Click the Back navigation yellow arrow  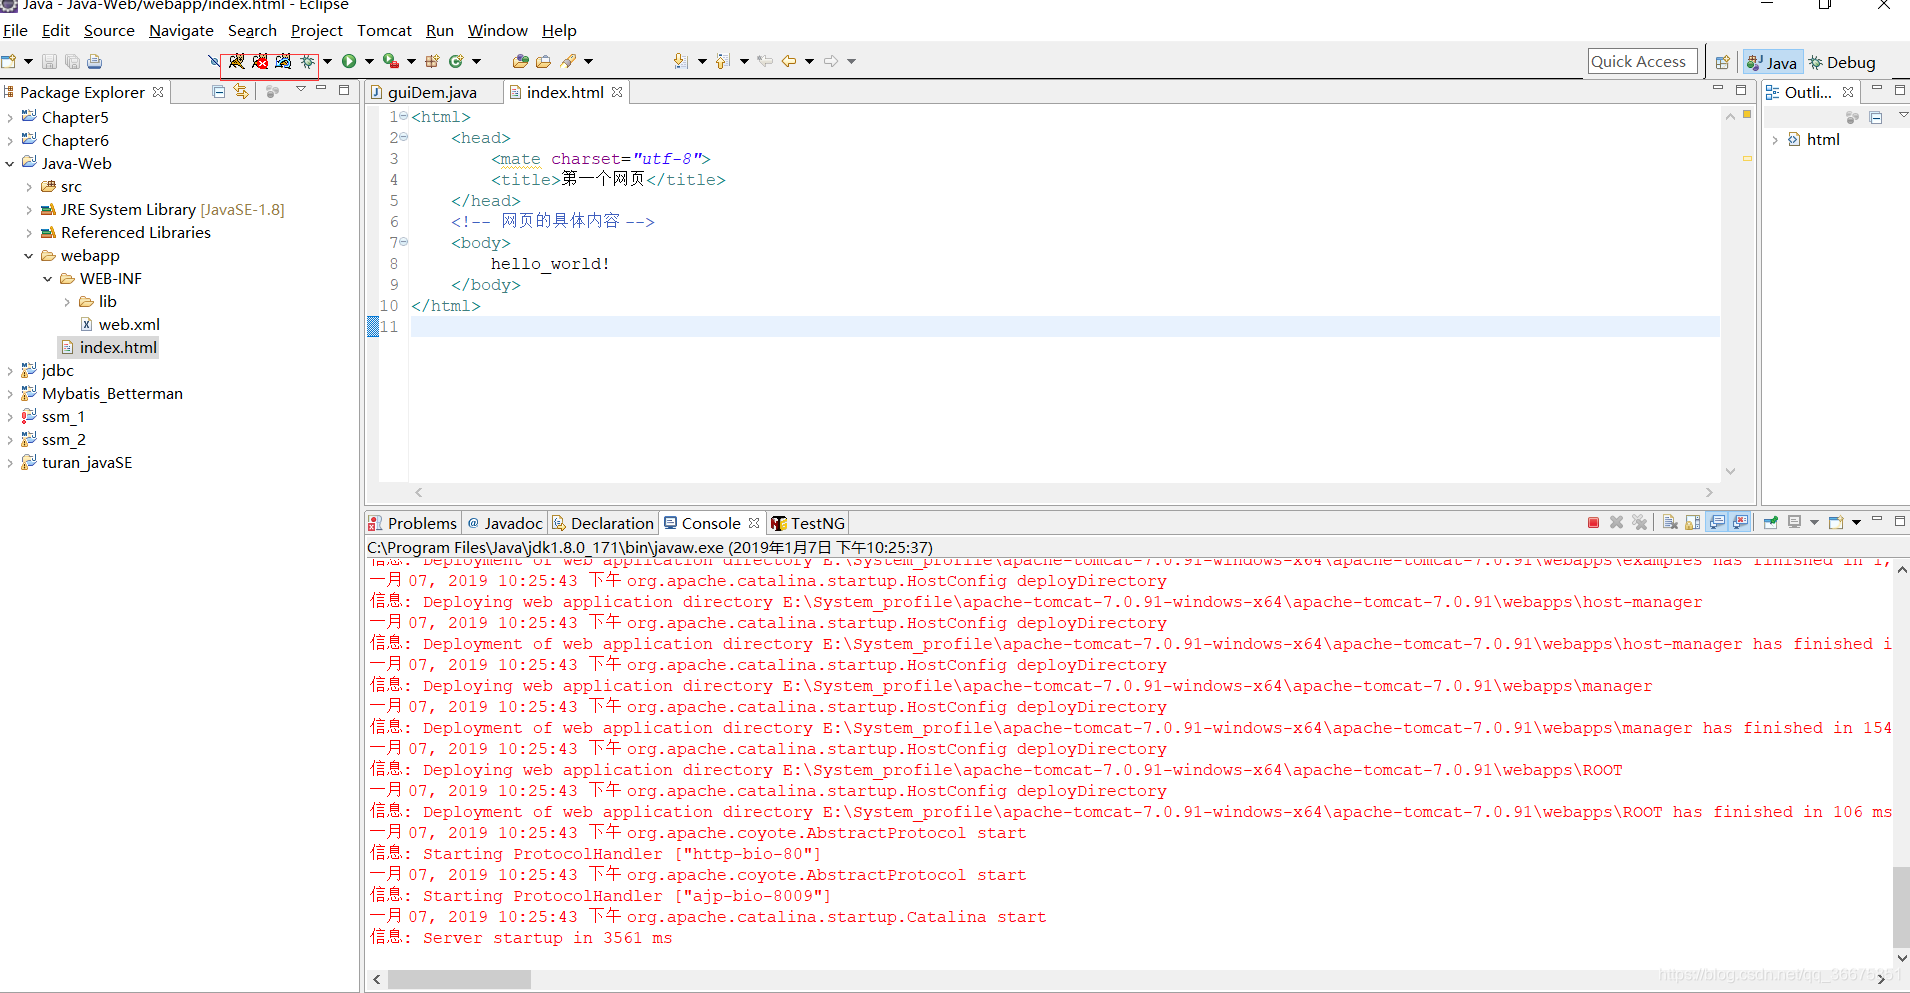(789, 61)
